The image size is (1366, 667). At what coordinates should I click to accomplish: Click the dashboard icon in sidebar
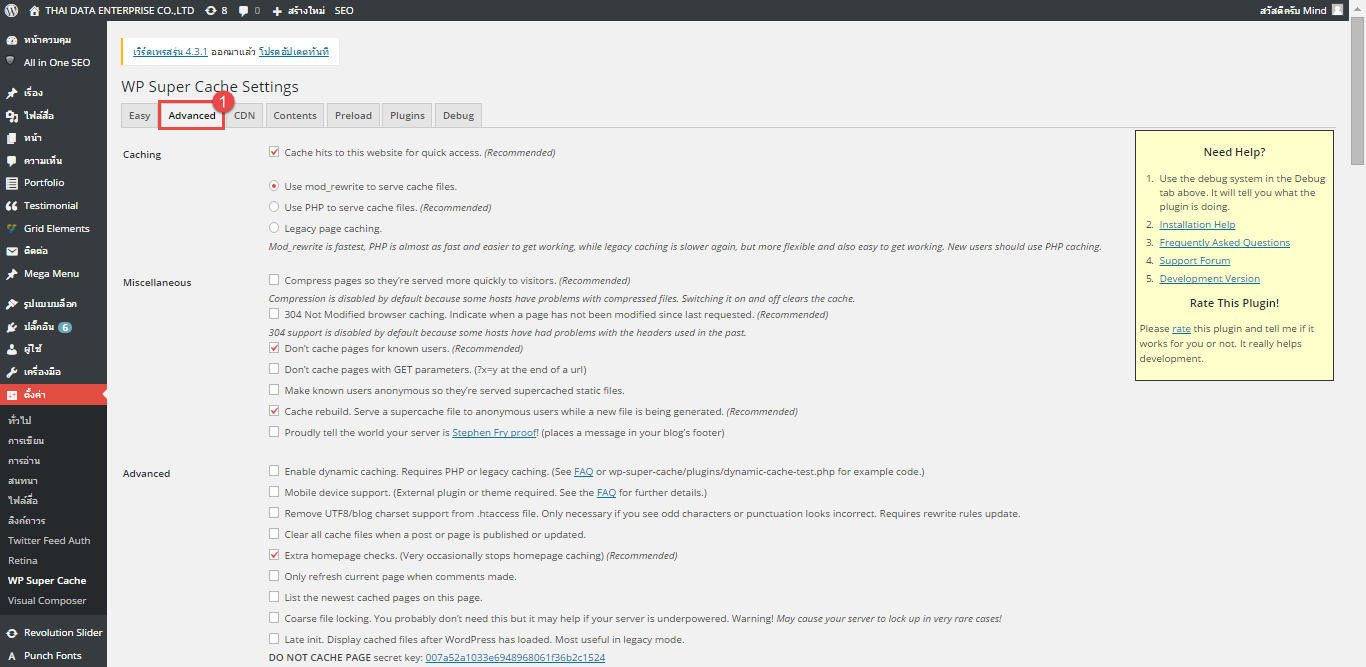[12, 40]
